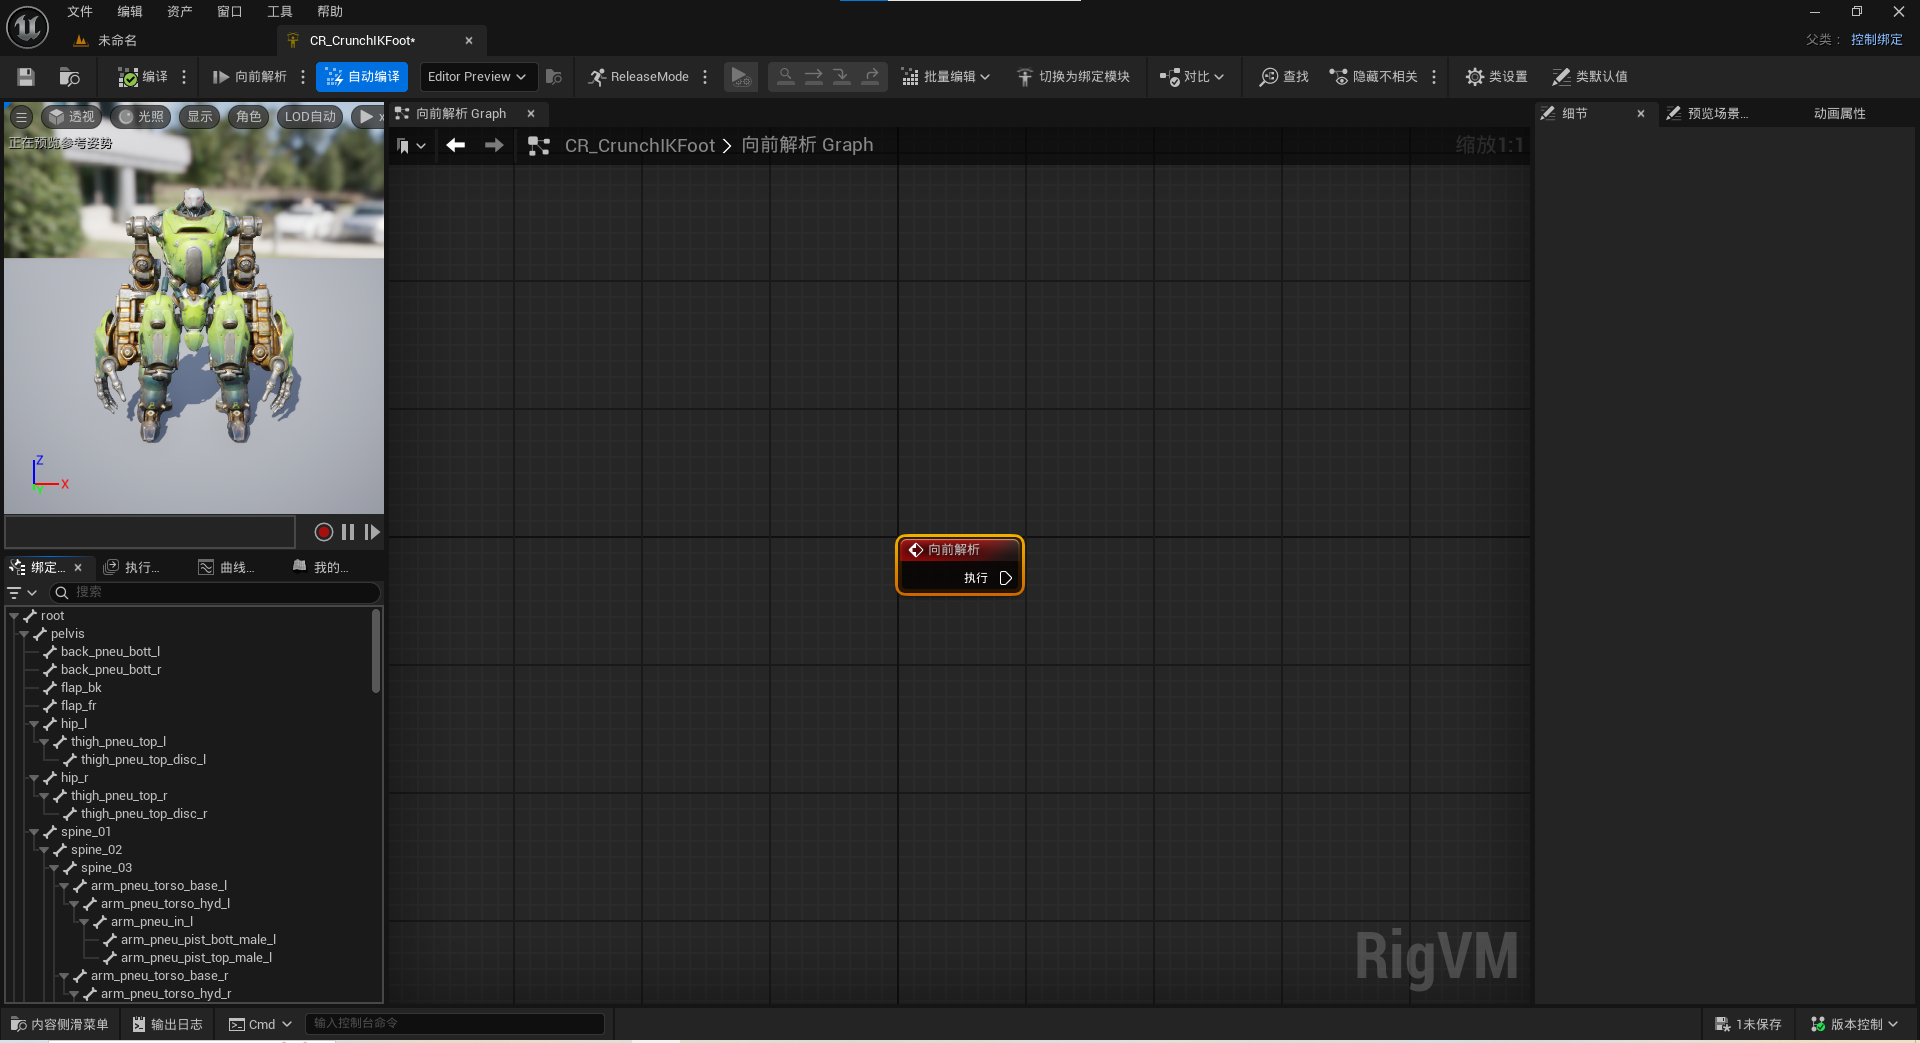Screen dimensions: 1920x1043
Task: Open the 透视 perspective view menu
Action: (72, 117)
